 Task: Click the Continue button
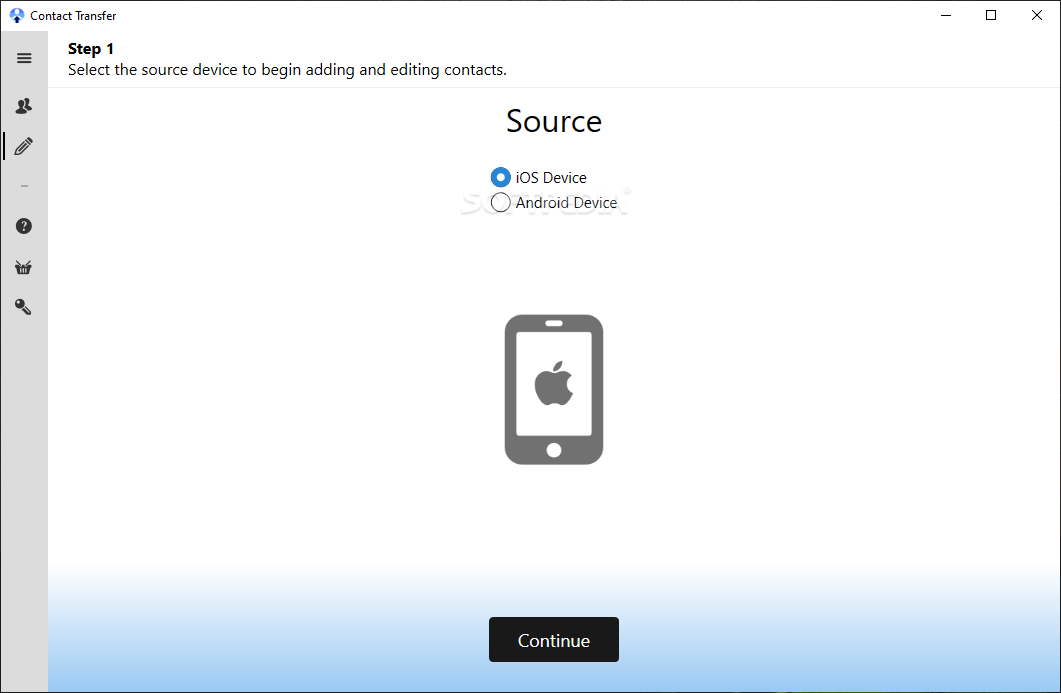554,640
